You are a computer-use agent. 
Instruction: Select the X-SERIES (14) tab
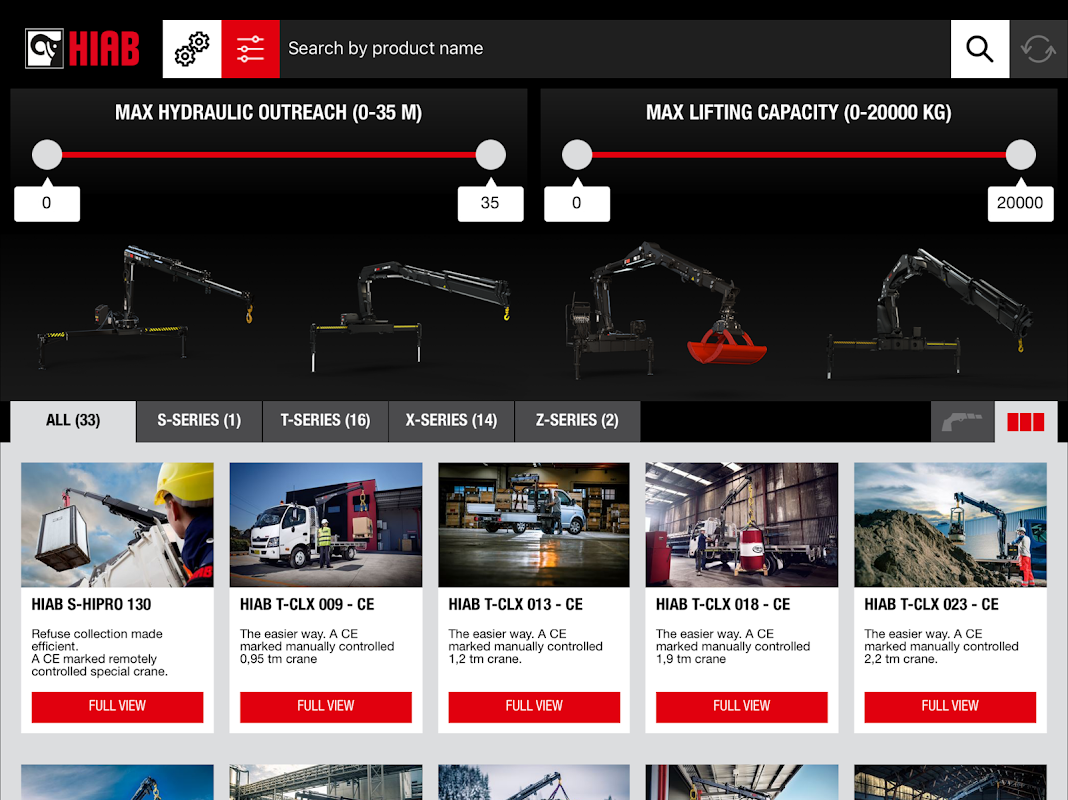[452, 421]
